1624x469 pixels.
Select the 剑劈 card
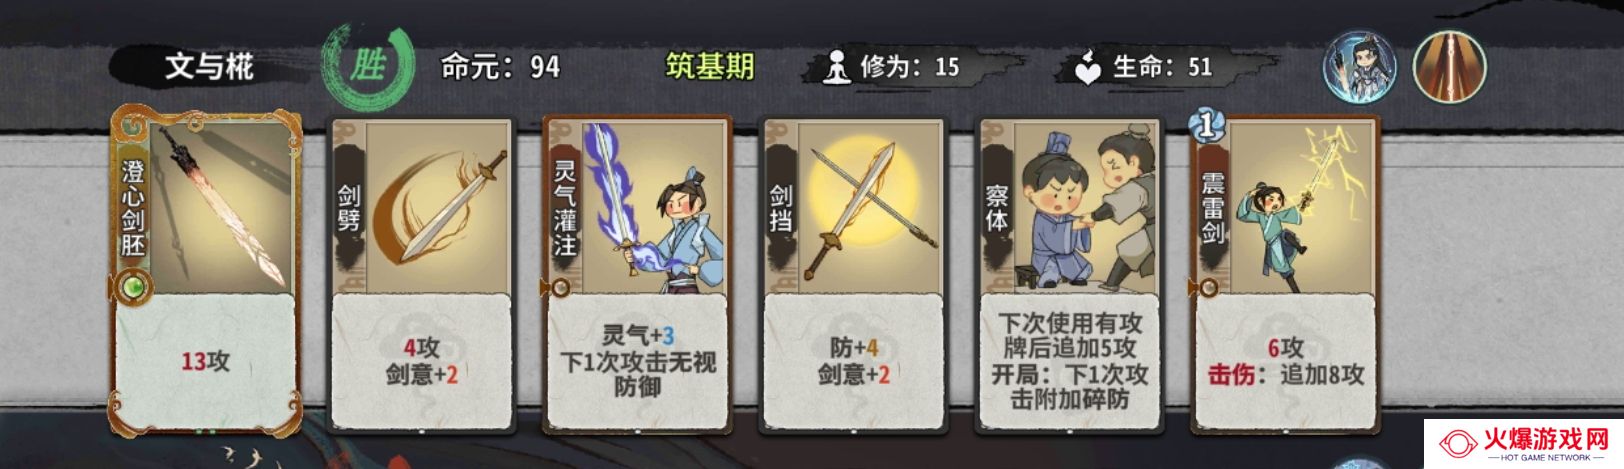coord(421,275)
